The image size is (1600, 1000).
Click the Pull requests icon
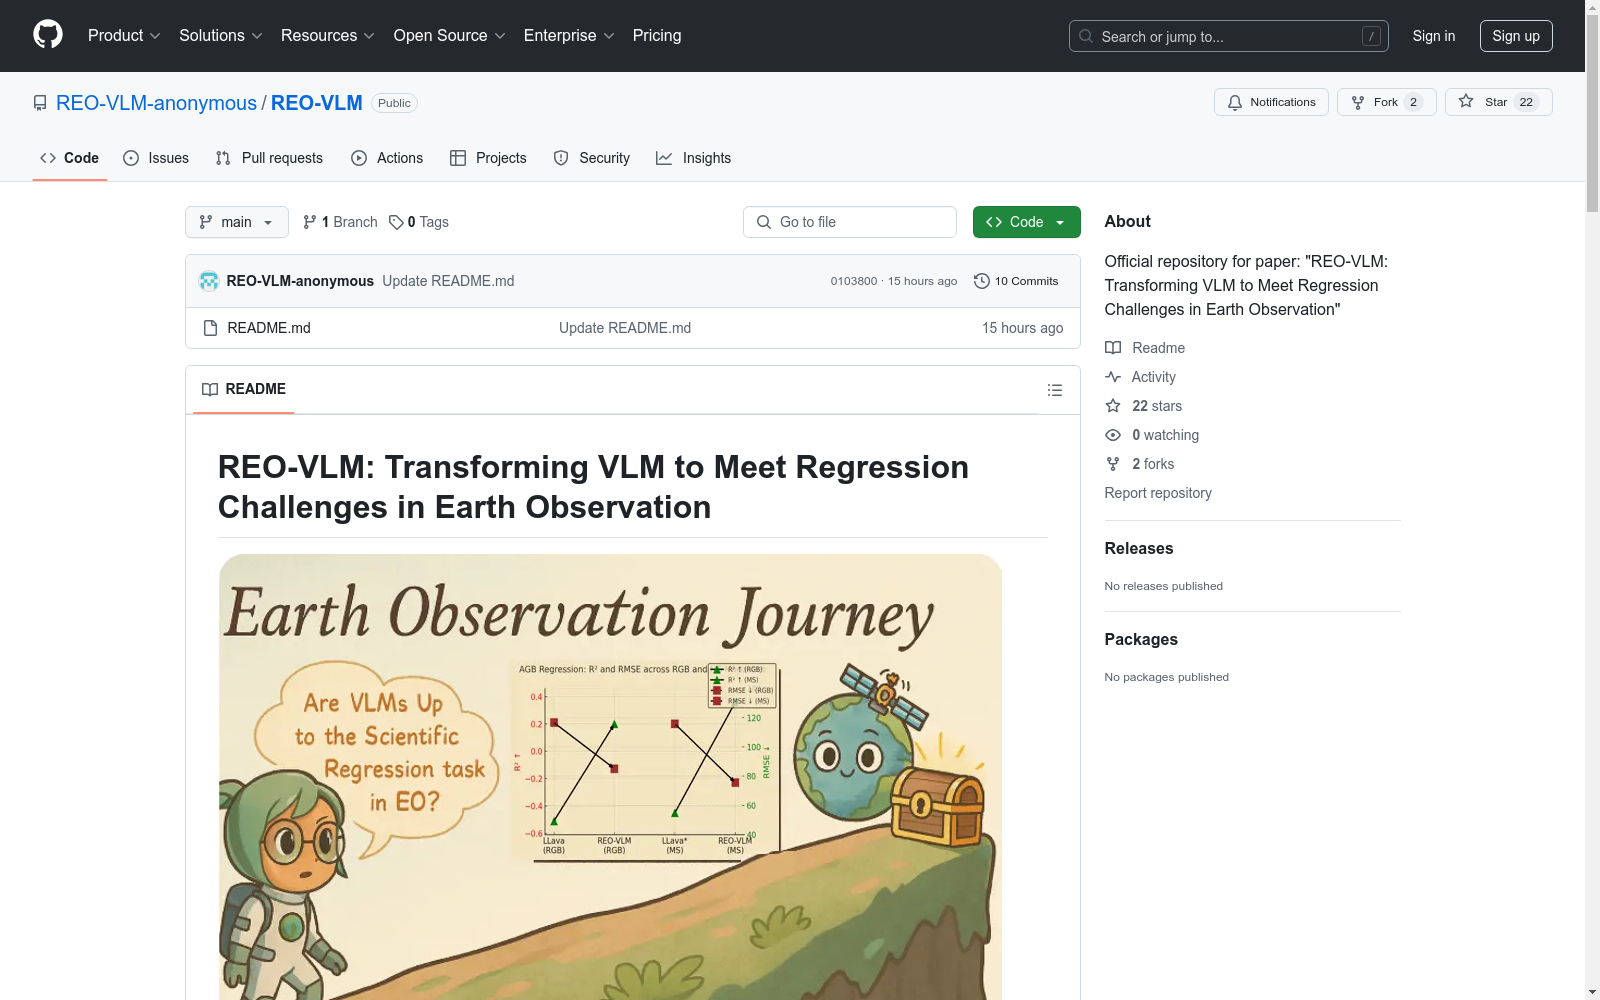coord(223,158)
